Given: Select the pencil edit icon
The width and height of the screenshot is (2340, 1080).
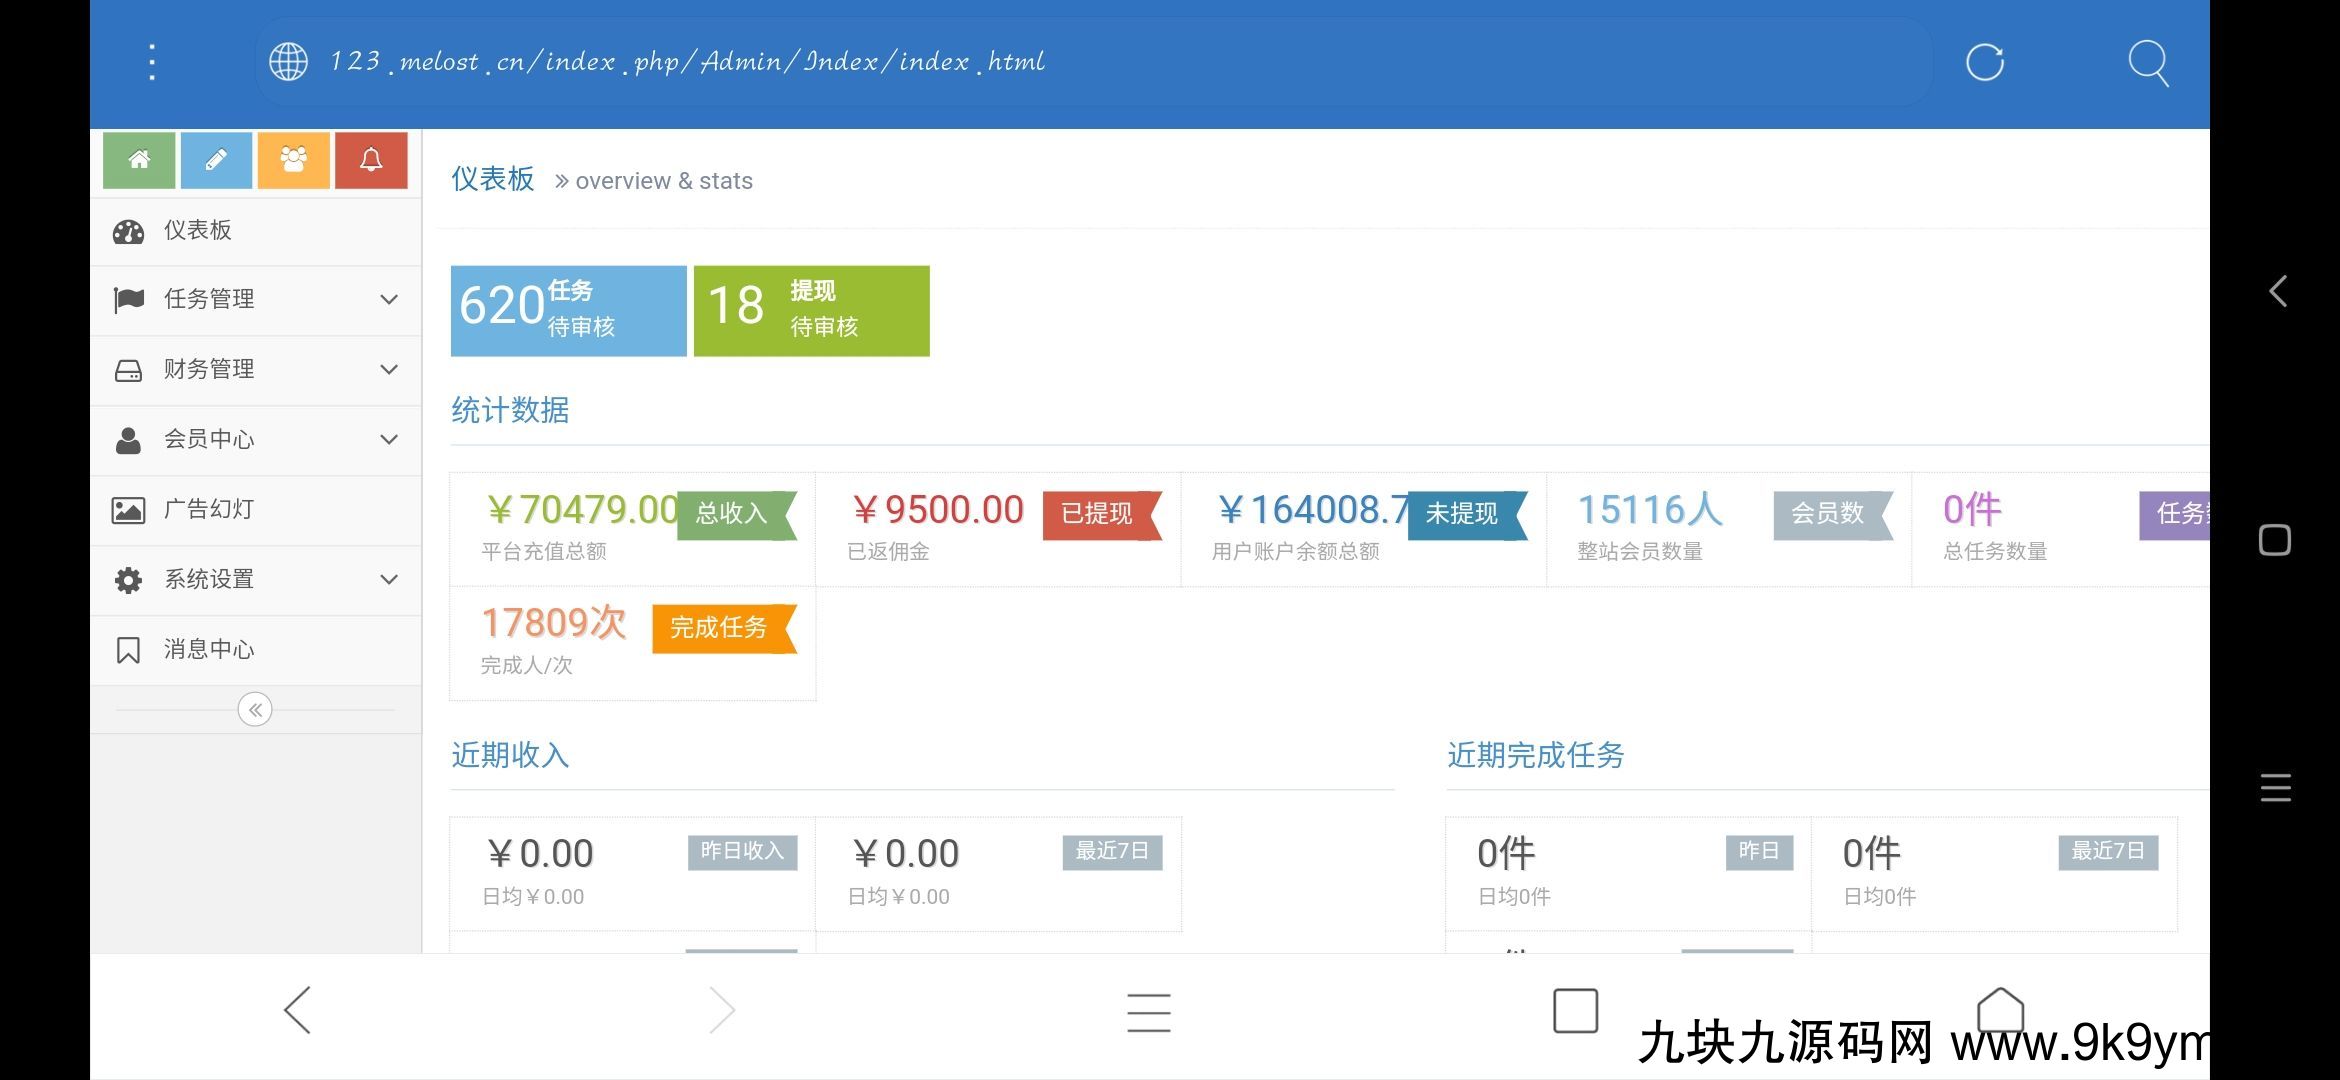Looking at the screenshot, I should coord(217,160).
